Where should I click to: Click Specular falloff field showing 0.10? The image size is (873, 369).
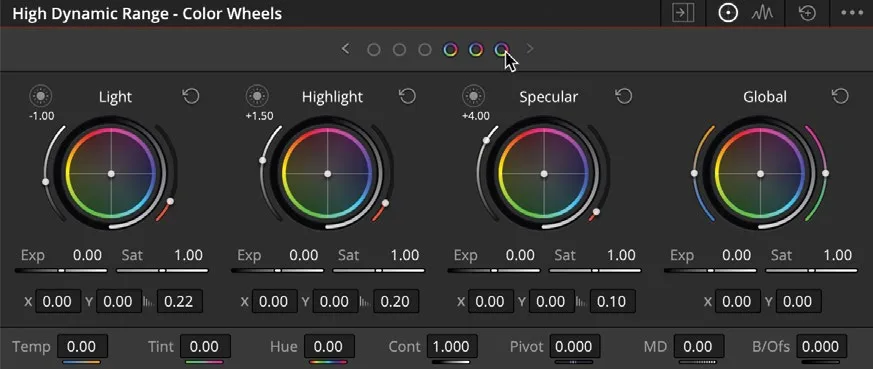[x=612, y=302]
